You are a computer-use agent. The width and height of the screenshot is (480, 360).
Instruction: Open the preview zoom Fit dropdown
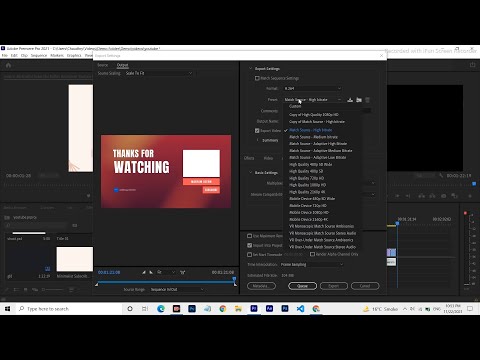(x=166, y=272)
